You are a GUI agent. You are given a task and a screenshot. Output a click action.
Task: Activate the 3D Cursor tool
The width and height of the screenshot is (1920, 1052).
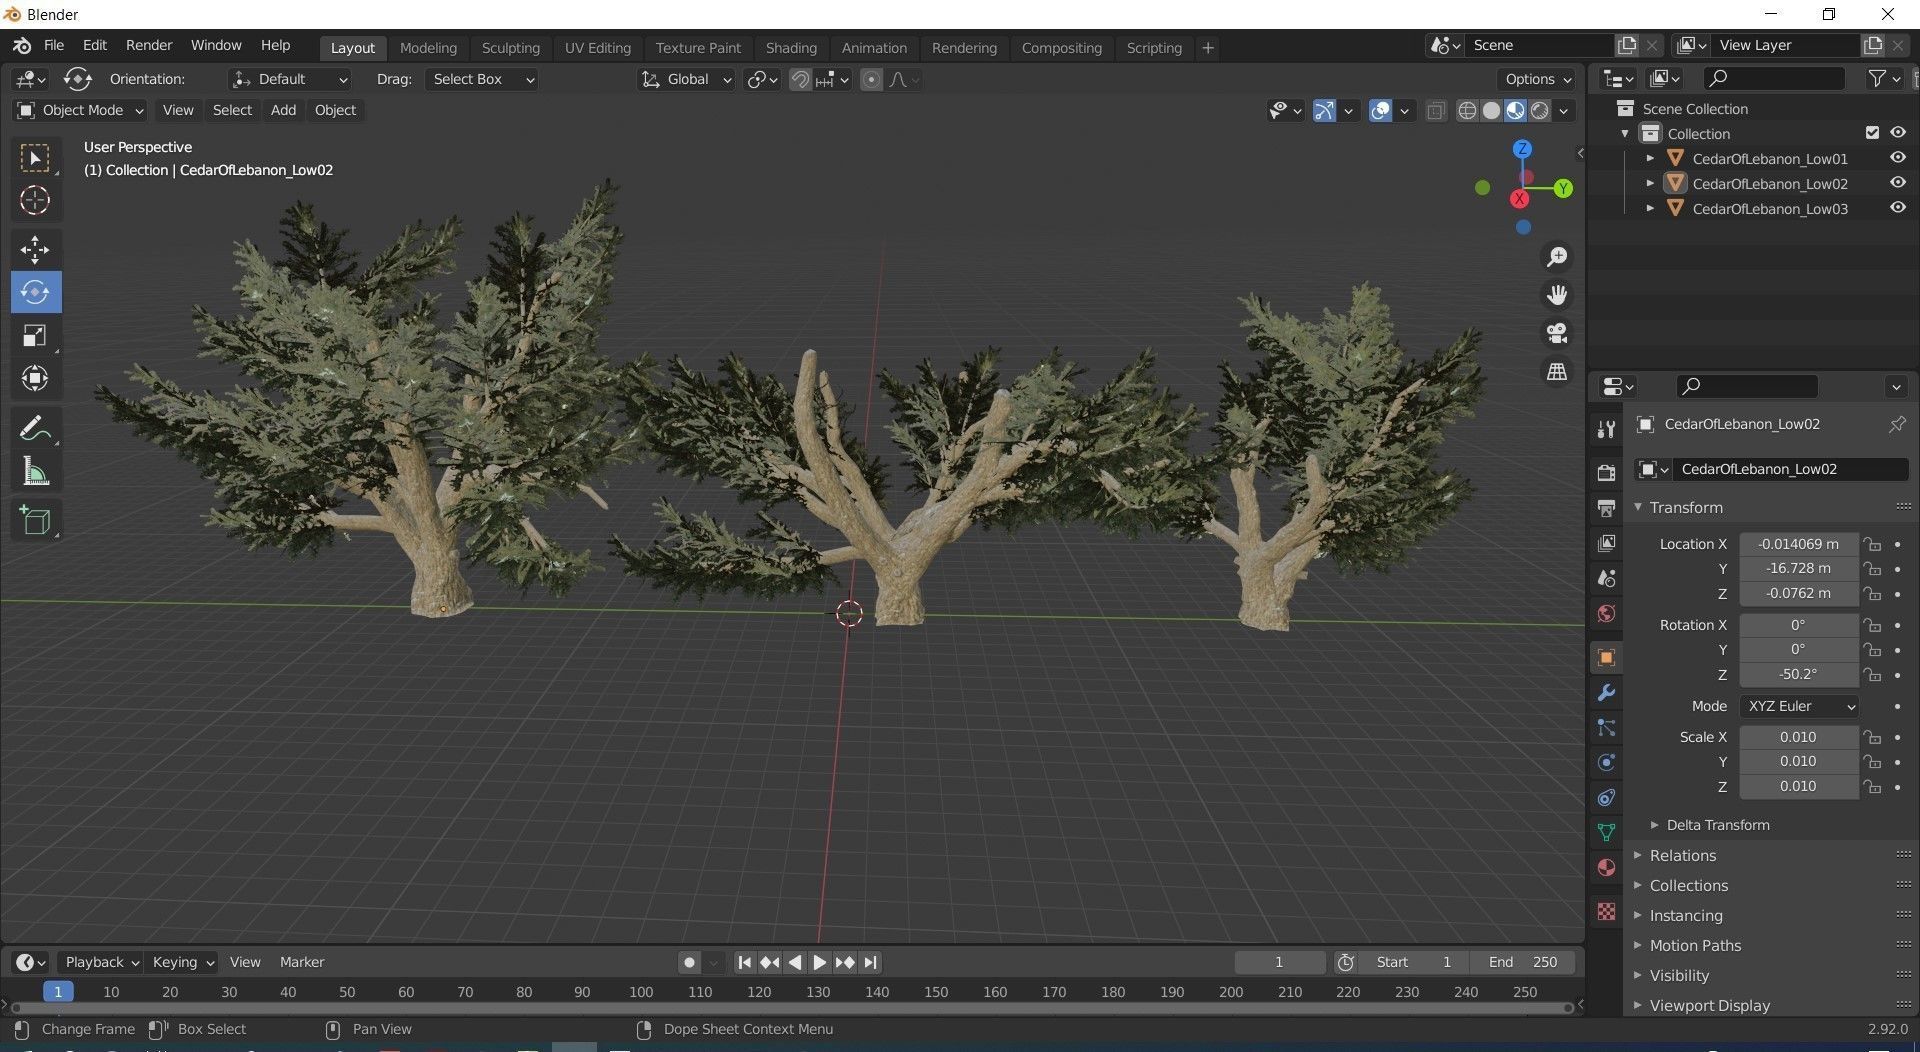click(x=35, y=201)
